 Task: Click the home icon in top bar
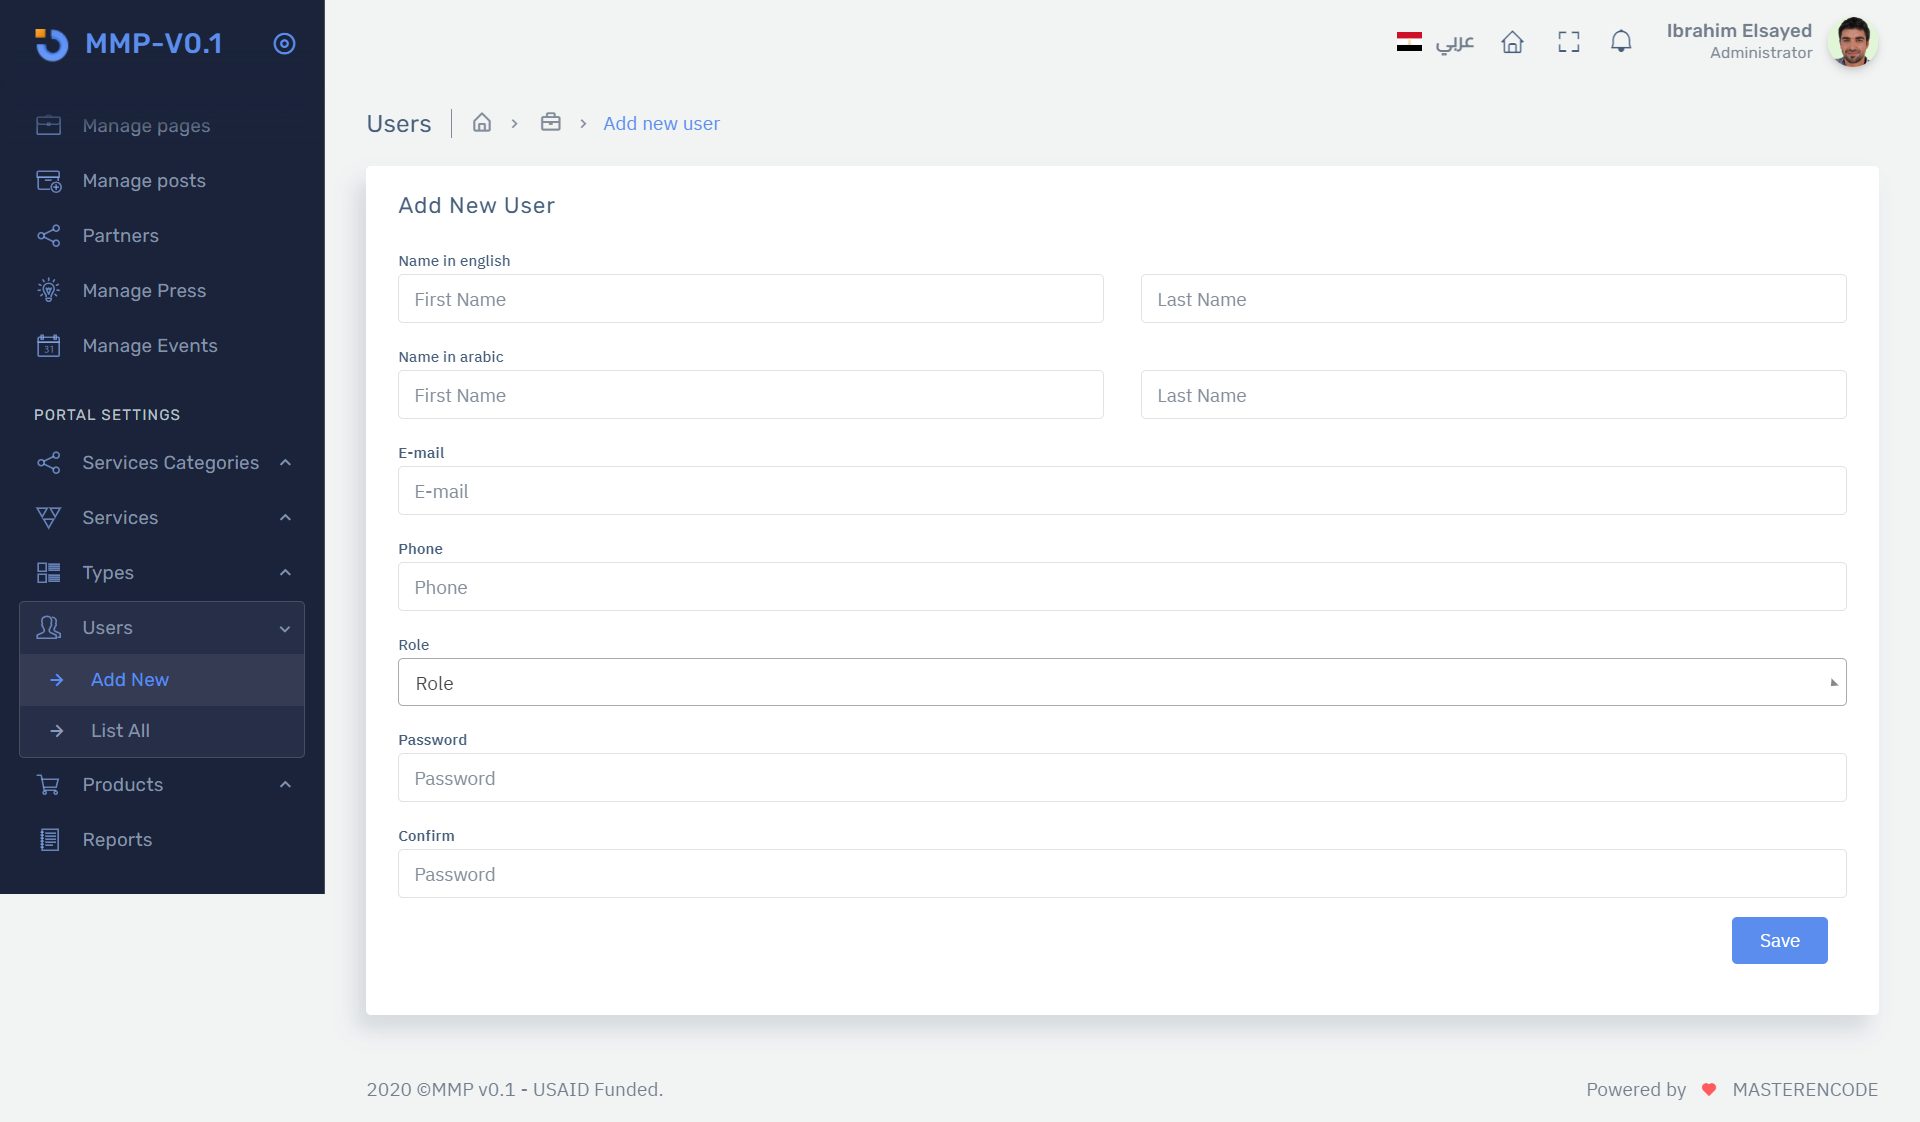coord(1512,42)
